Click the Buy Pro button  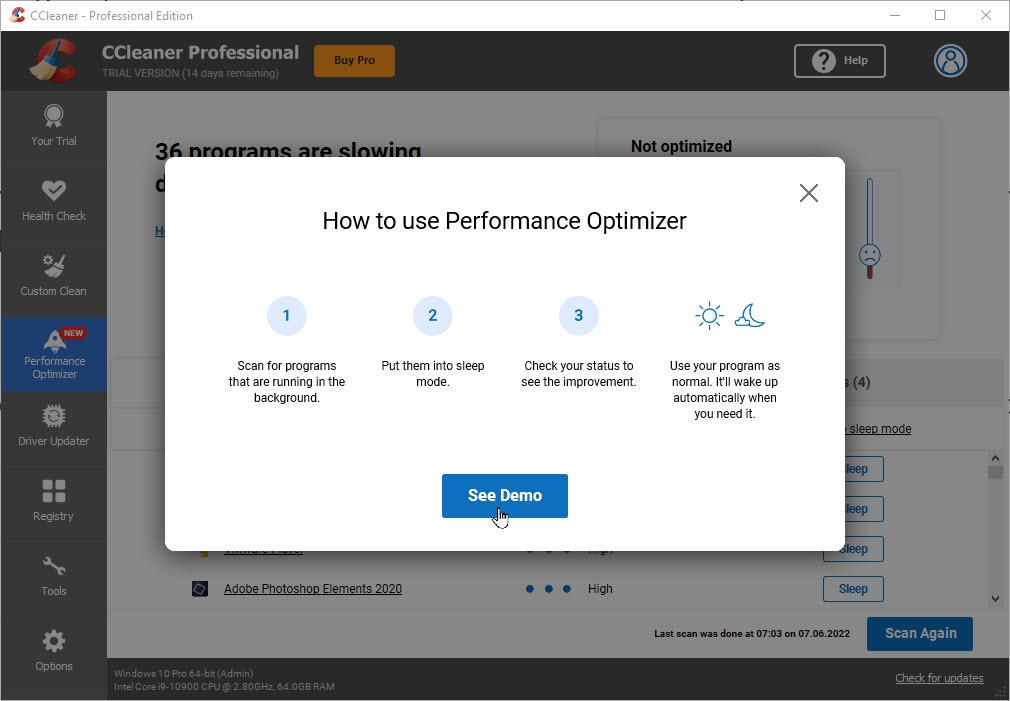click(354, 61)
